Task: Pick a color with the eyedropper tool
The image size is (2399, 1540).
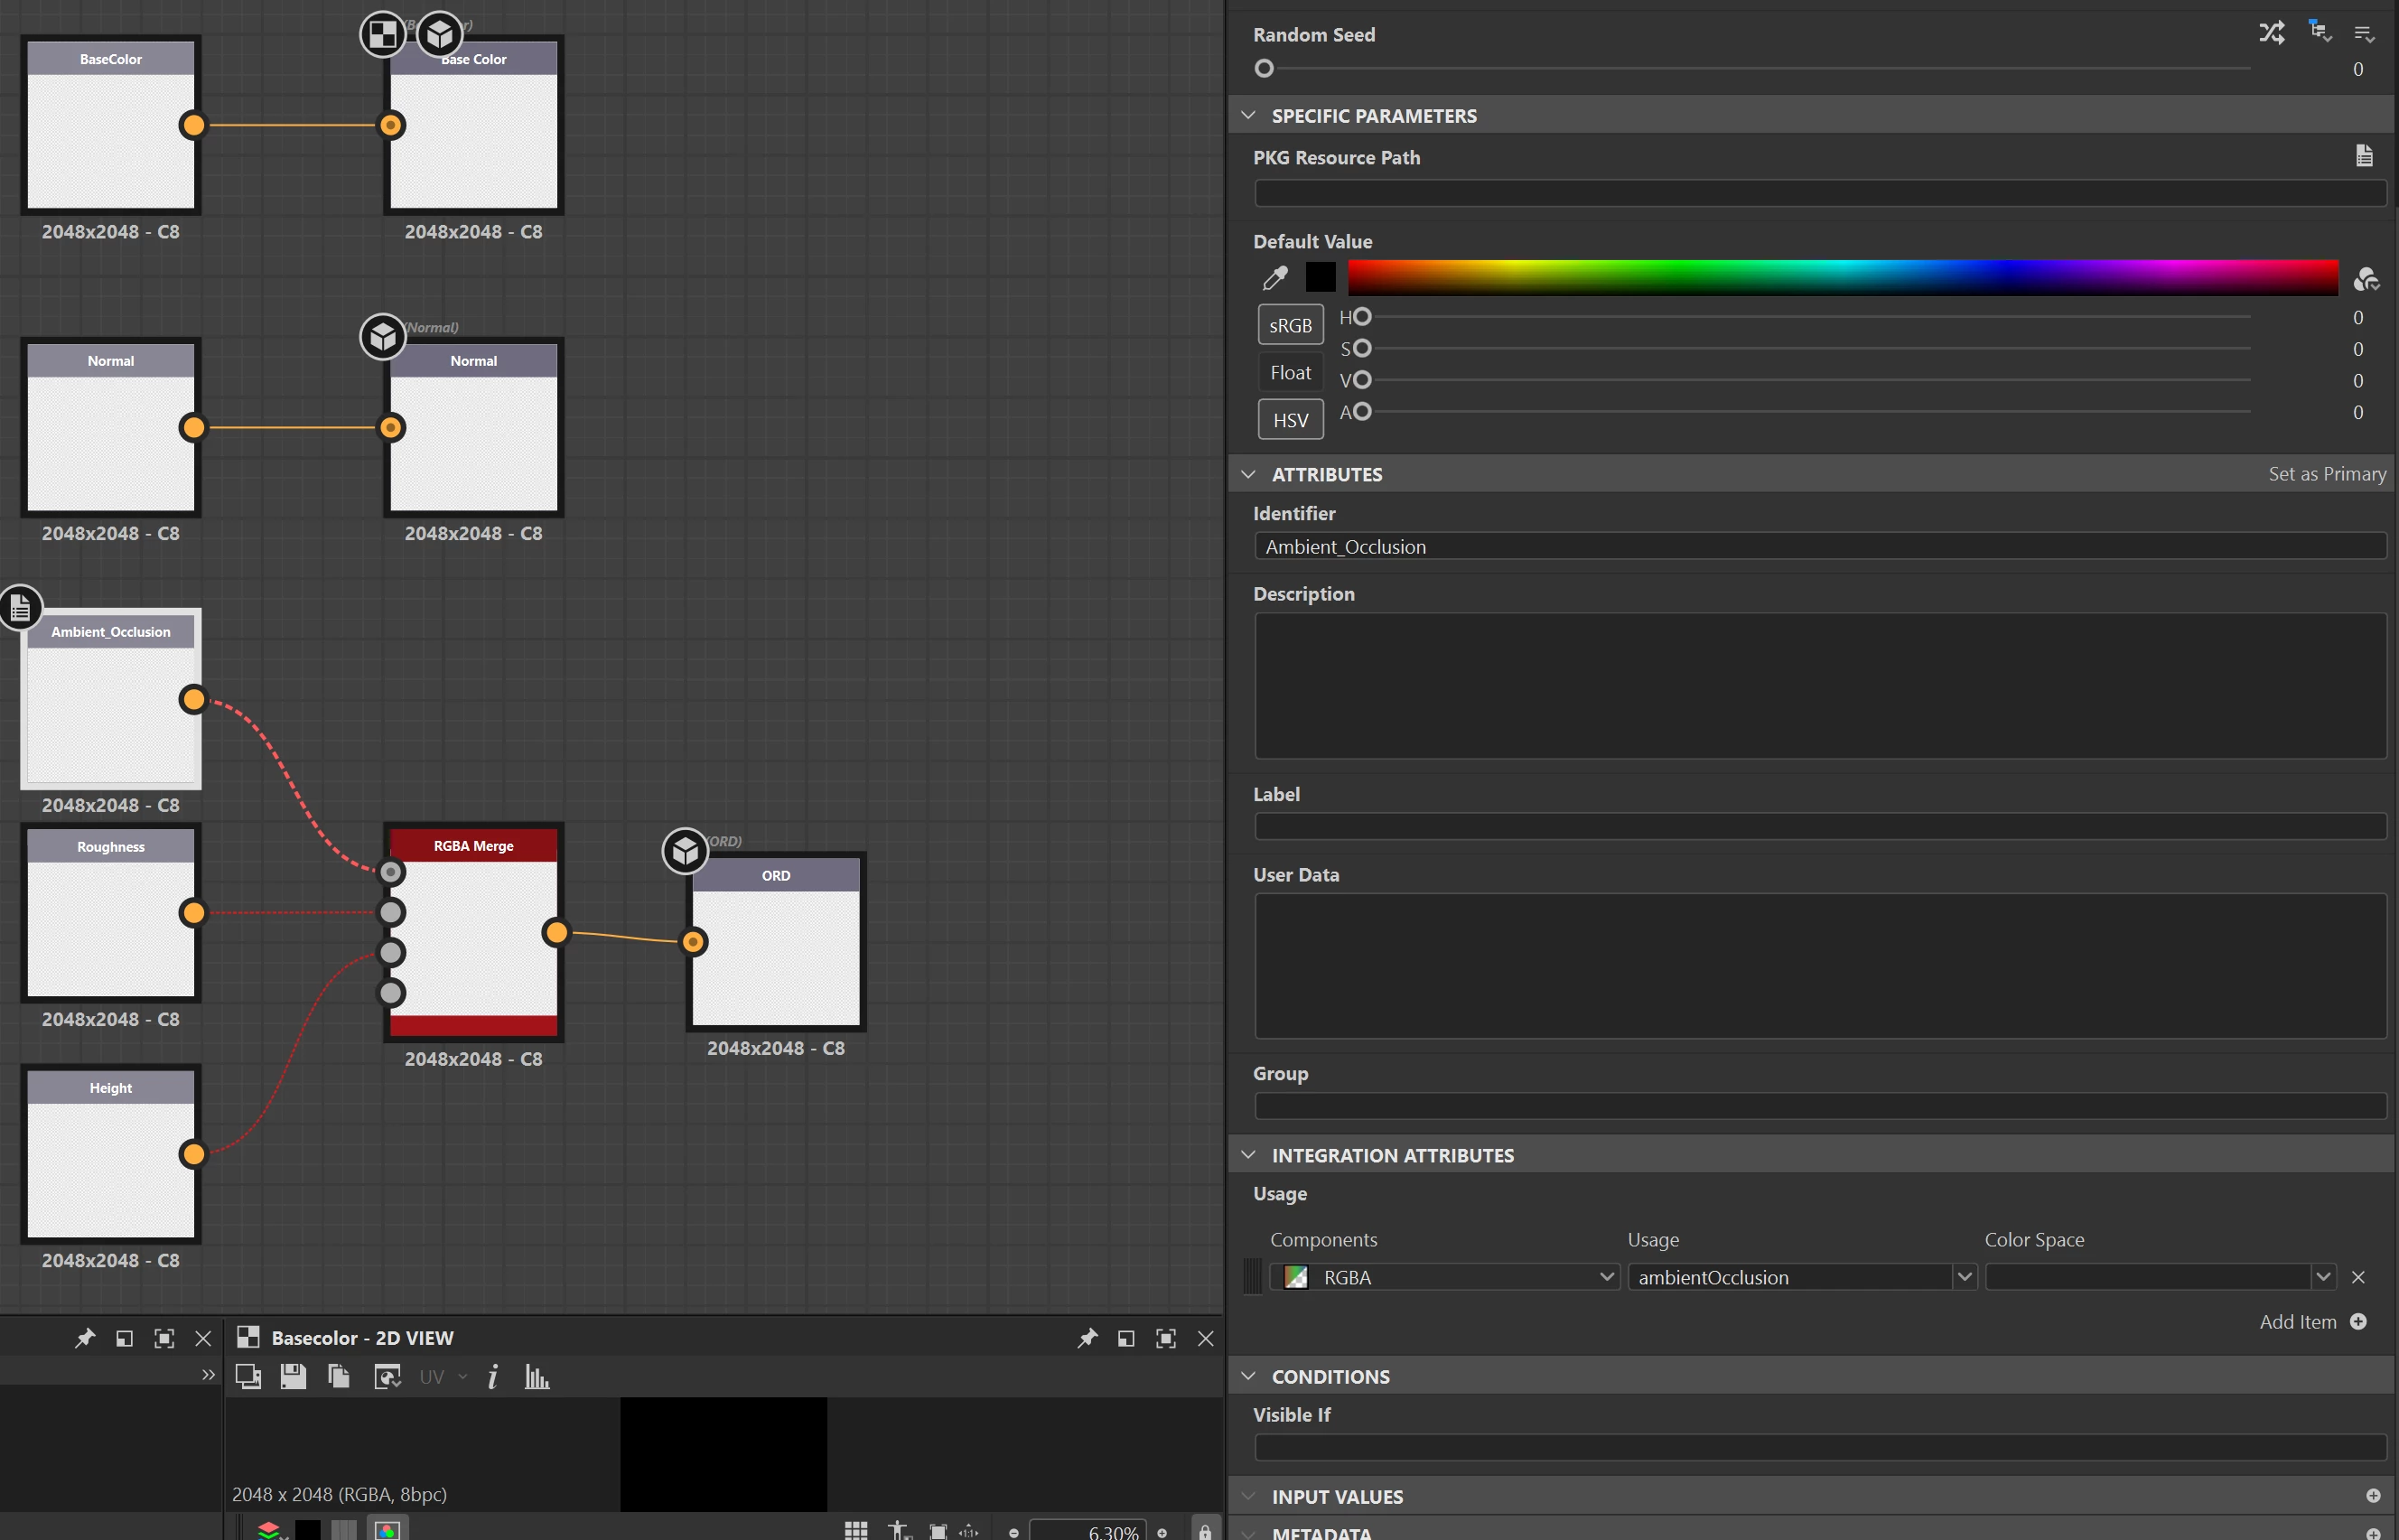Action: (x=1275, y=277)
